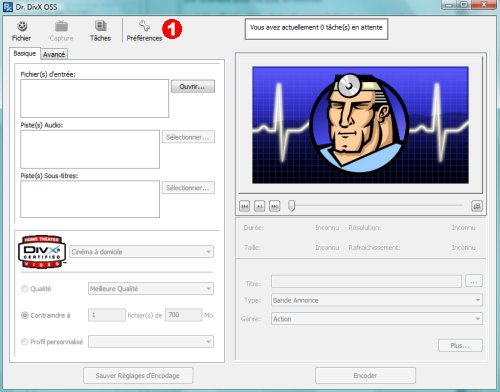Click the Encoder button
The width and height of the screenshot is (500, 392).
coord(365,376)
